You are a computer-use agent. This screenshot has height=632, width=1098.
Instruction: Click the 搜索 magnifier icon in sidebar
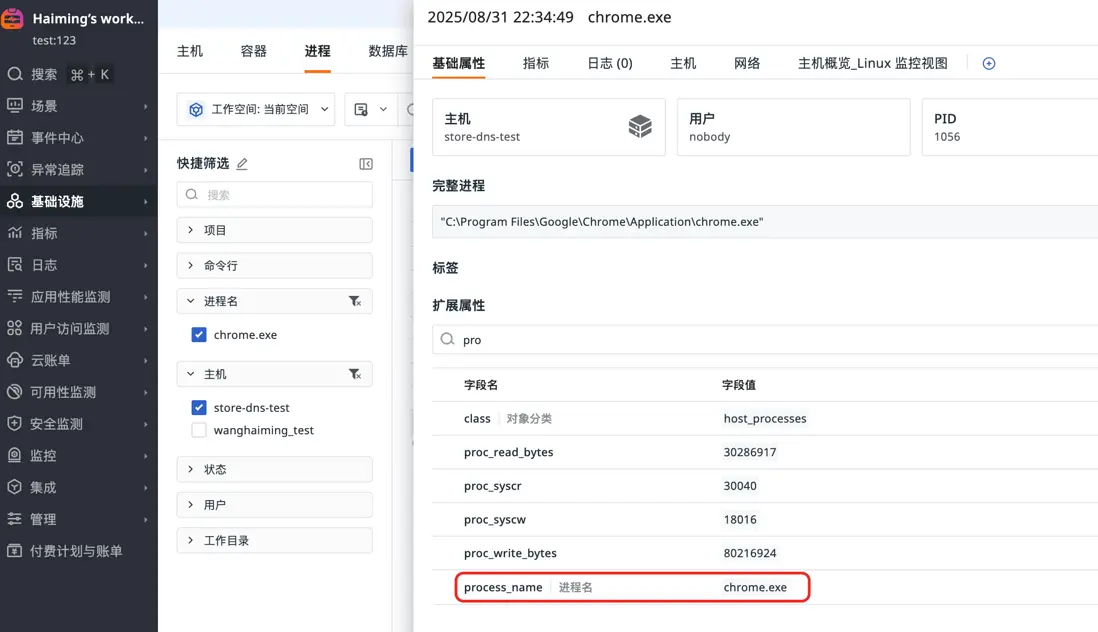tap(15, 73)
